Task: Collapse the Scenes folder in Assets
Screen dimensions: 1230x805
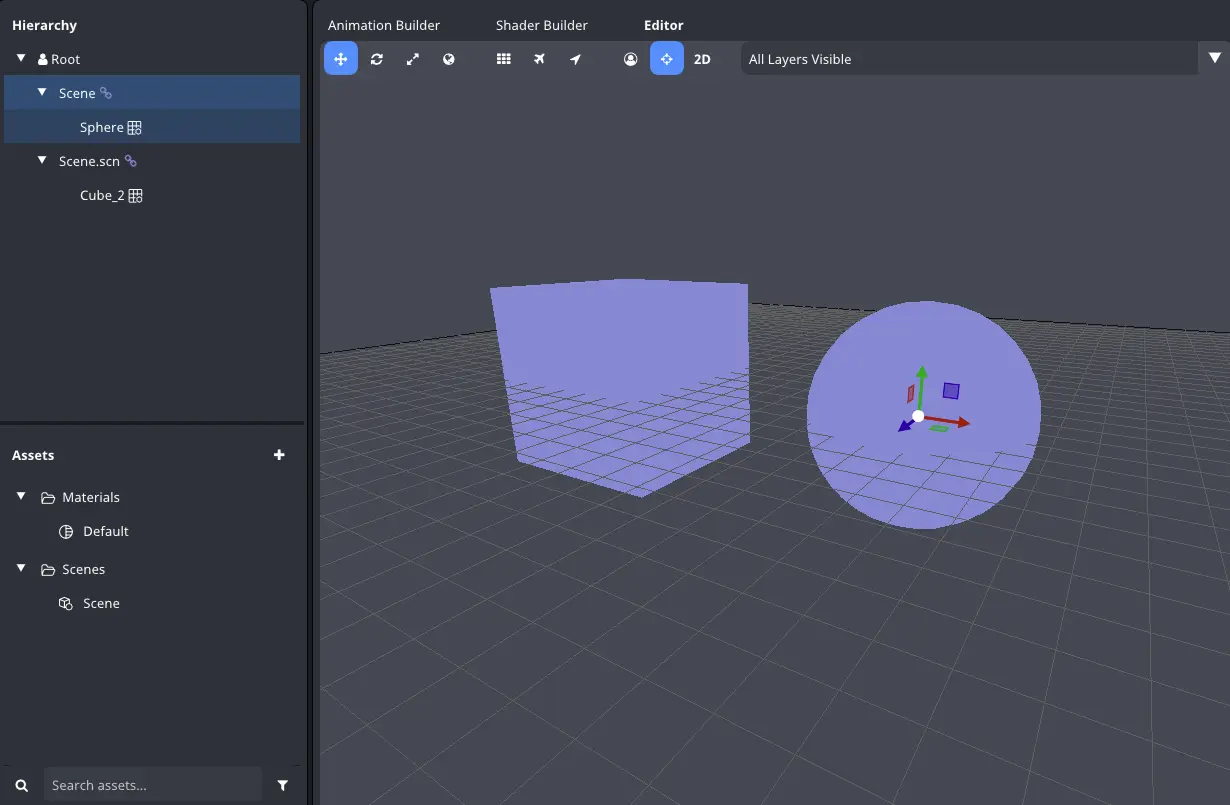Action: pos(21,568)
